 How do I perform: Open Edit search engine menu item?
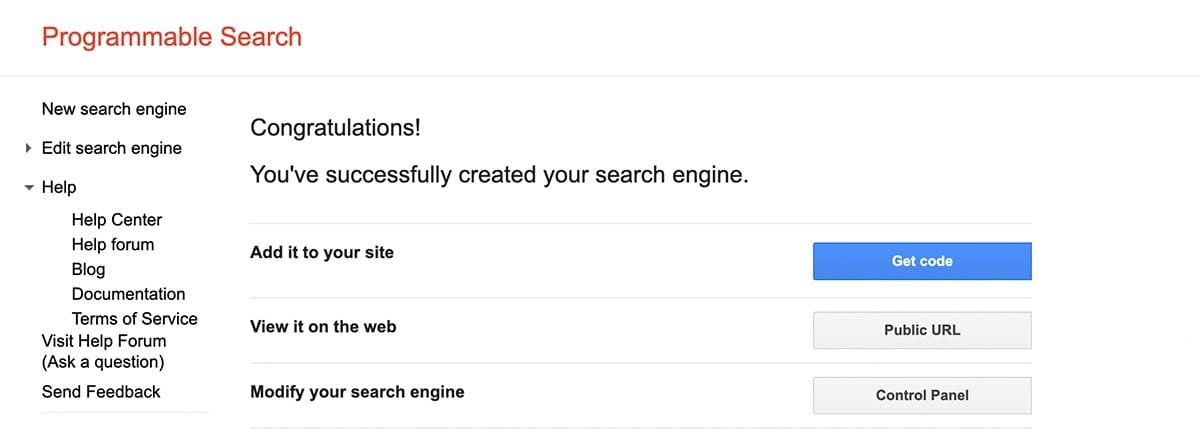(x=112, y=148)
